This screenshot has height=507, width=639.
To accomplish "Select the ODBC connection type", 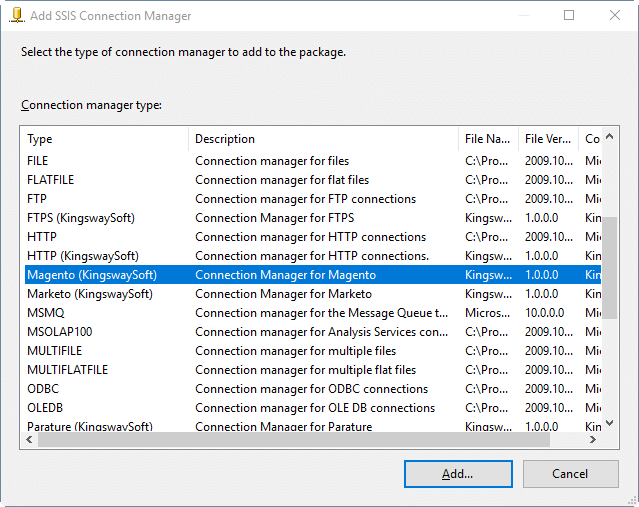I will [x=313, y=389].
